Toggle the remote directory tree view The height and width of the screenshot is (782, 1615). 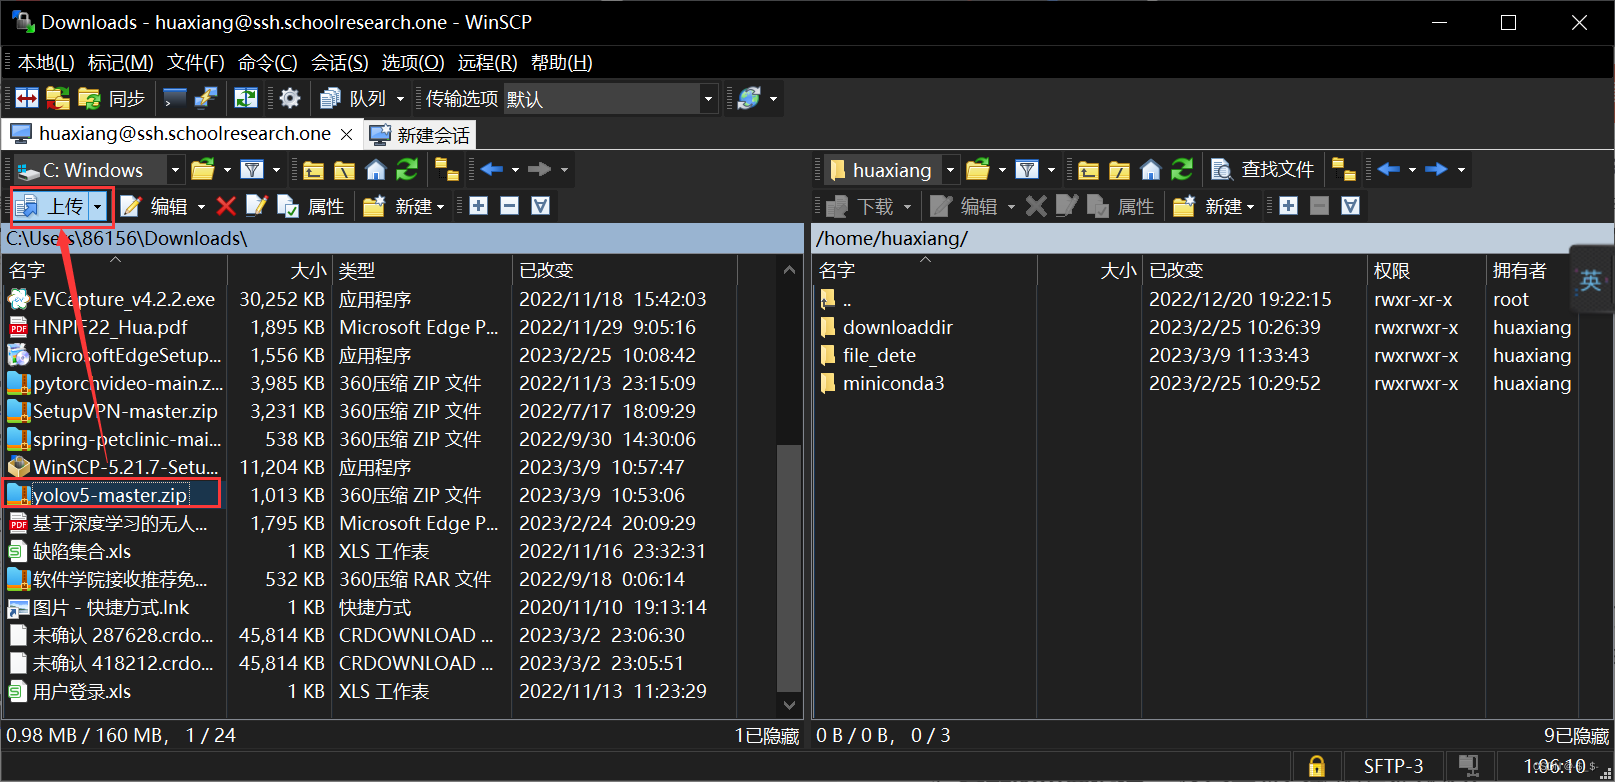(1344, 170)
